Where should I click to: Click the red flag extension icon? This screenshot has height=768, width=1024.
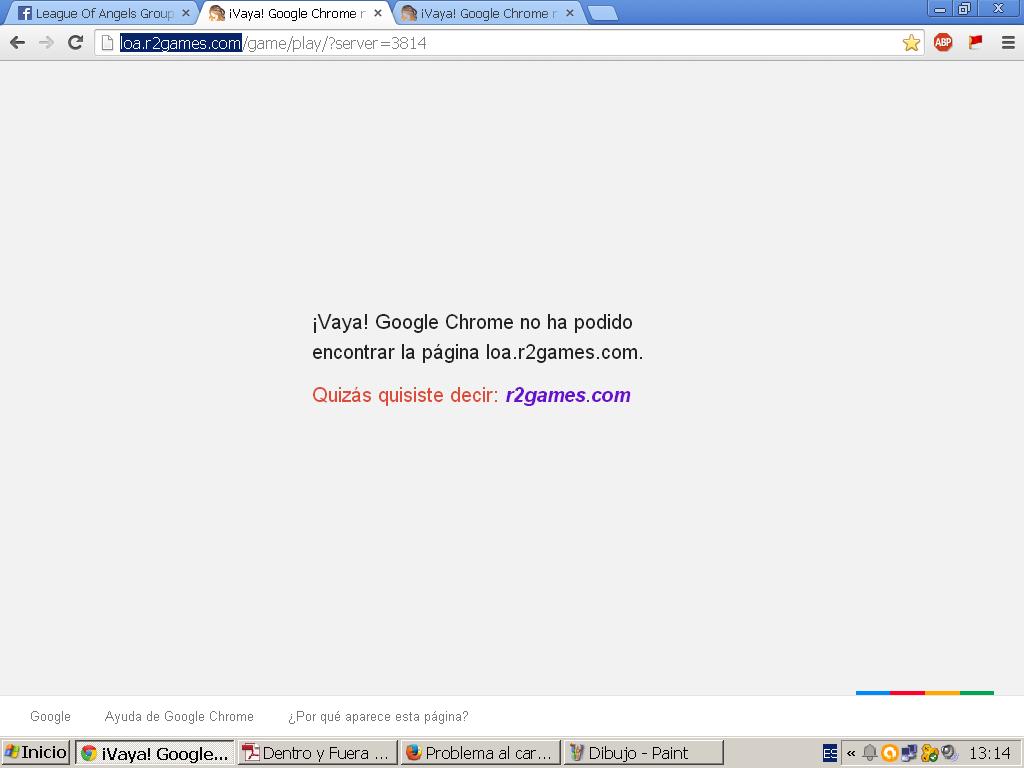(x=975, y=42)
